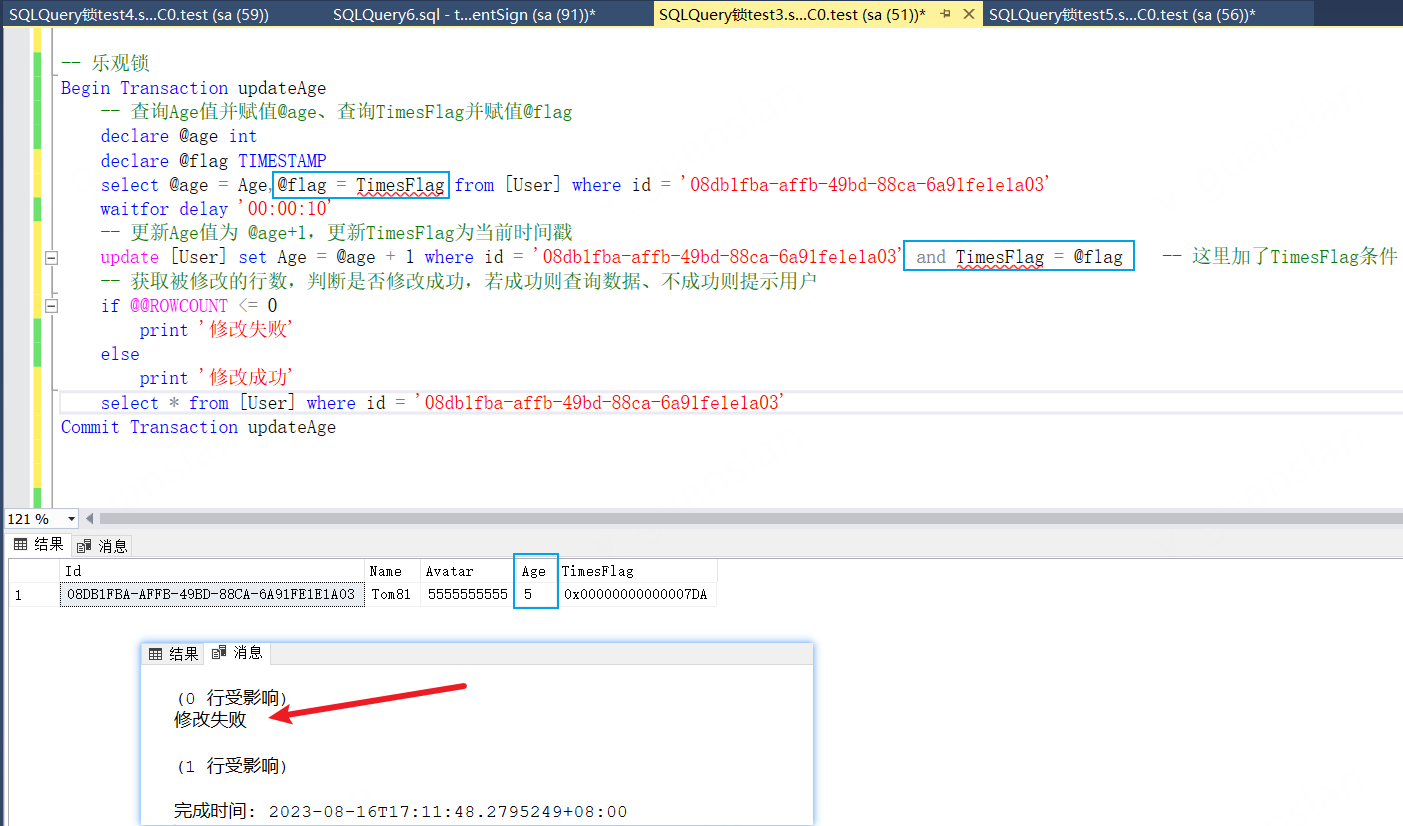Select the Id GUID cell in row 1
The height and width of the screenshot is (826, 1403).
click(211, 594)
